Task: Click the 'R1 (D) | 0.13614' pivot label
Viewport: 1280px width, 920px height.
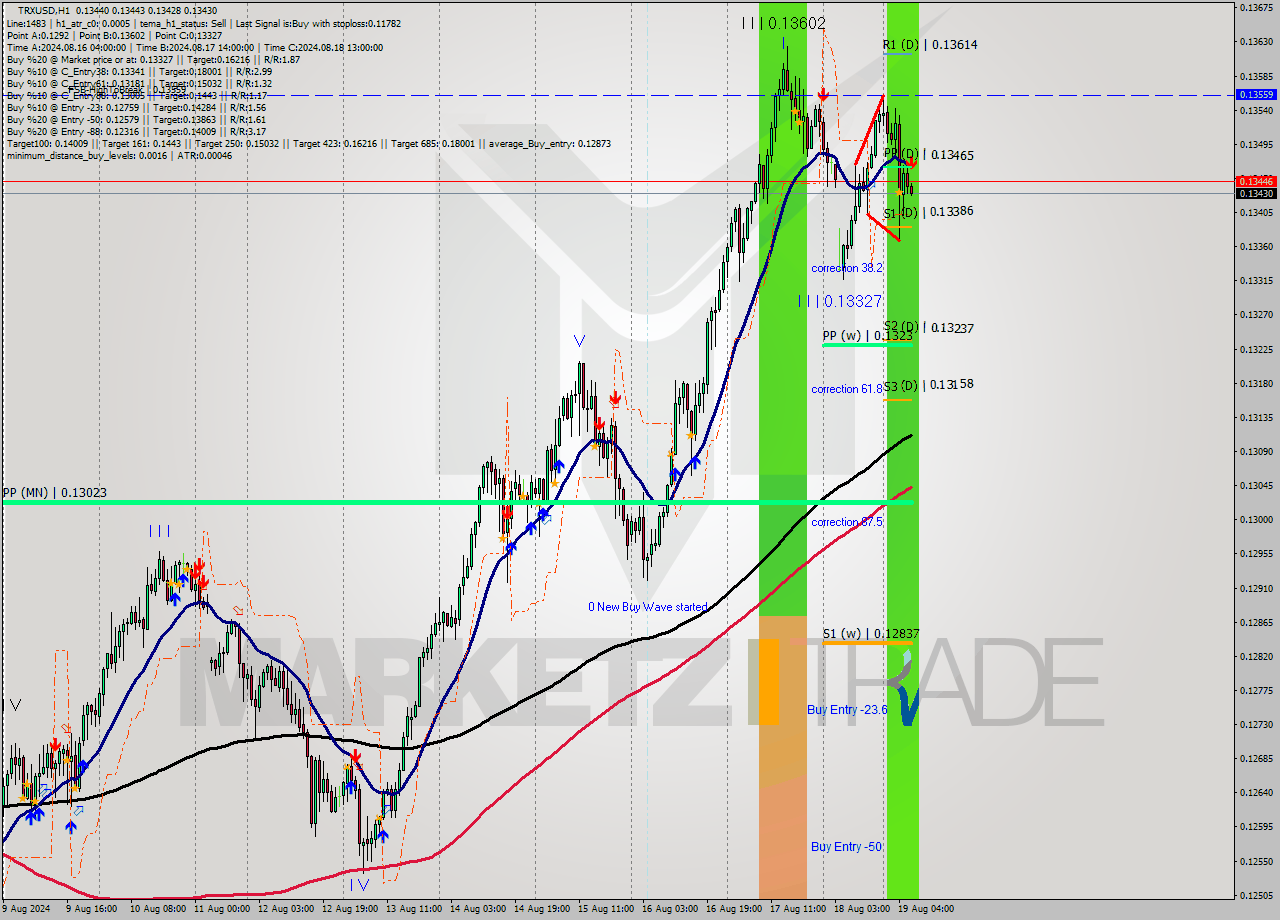Action: point(929,45)
